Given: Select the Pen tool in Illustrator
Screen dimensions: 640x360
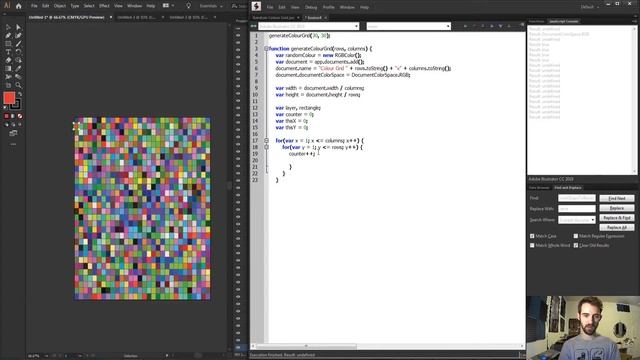Looking at the screenshot, I should pos(8,36).
